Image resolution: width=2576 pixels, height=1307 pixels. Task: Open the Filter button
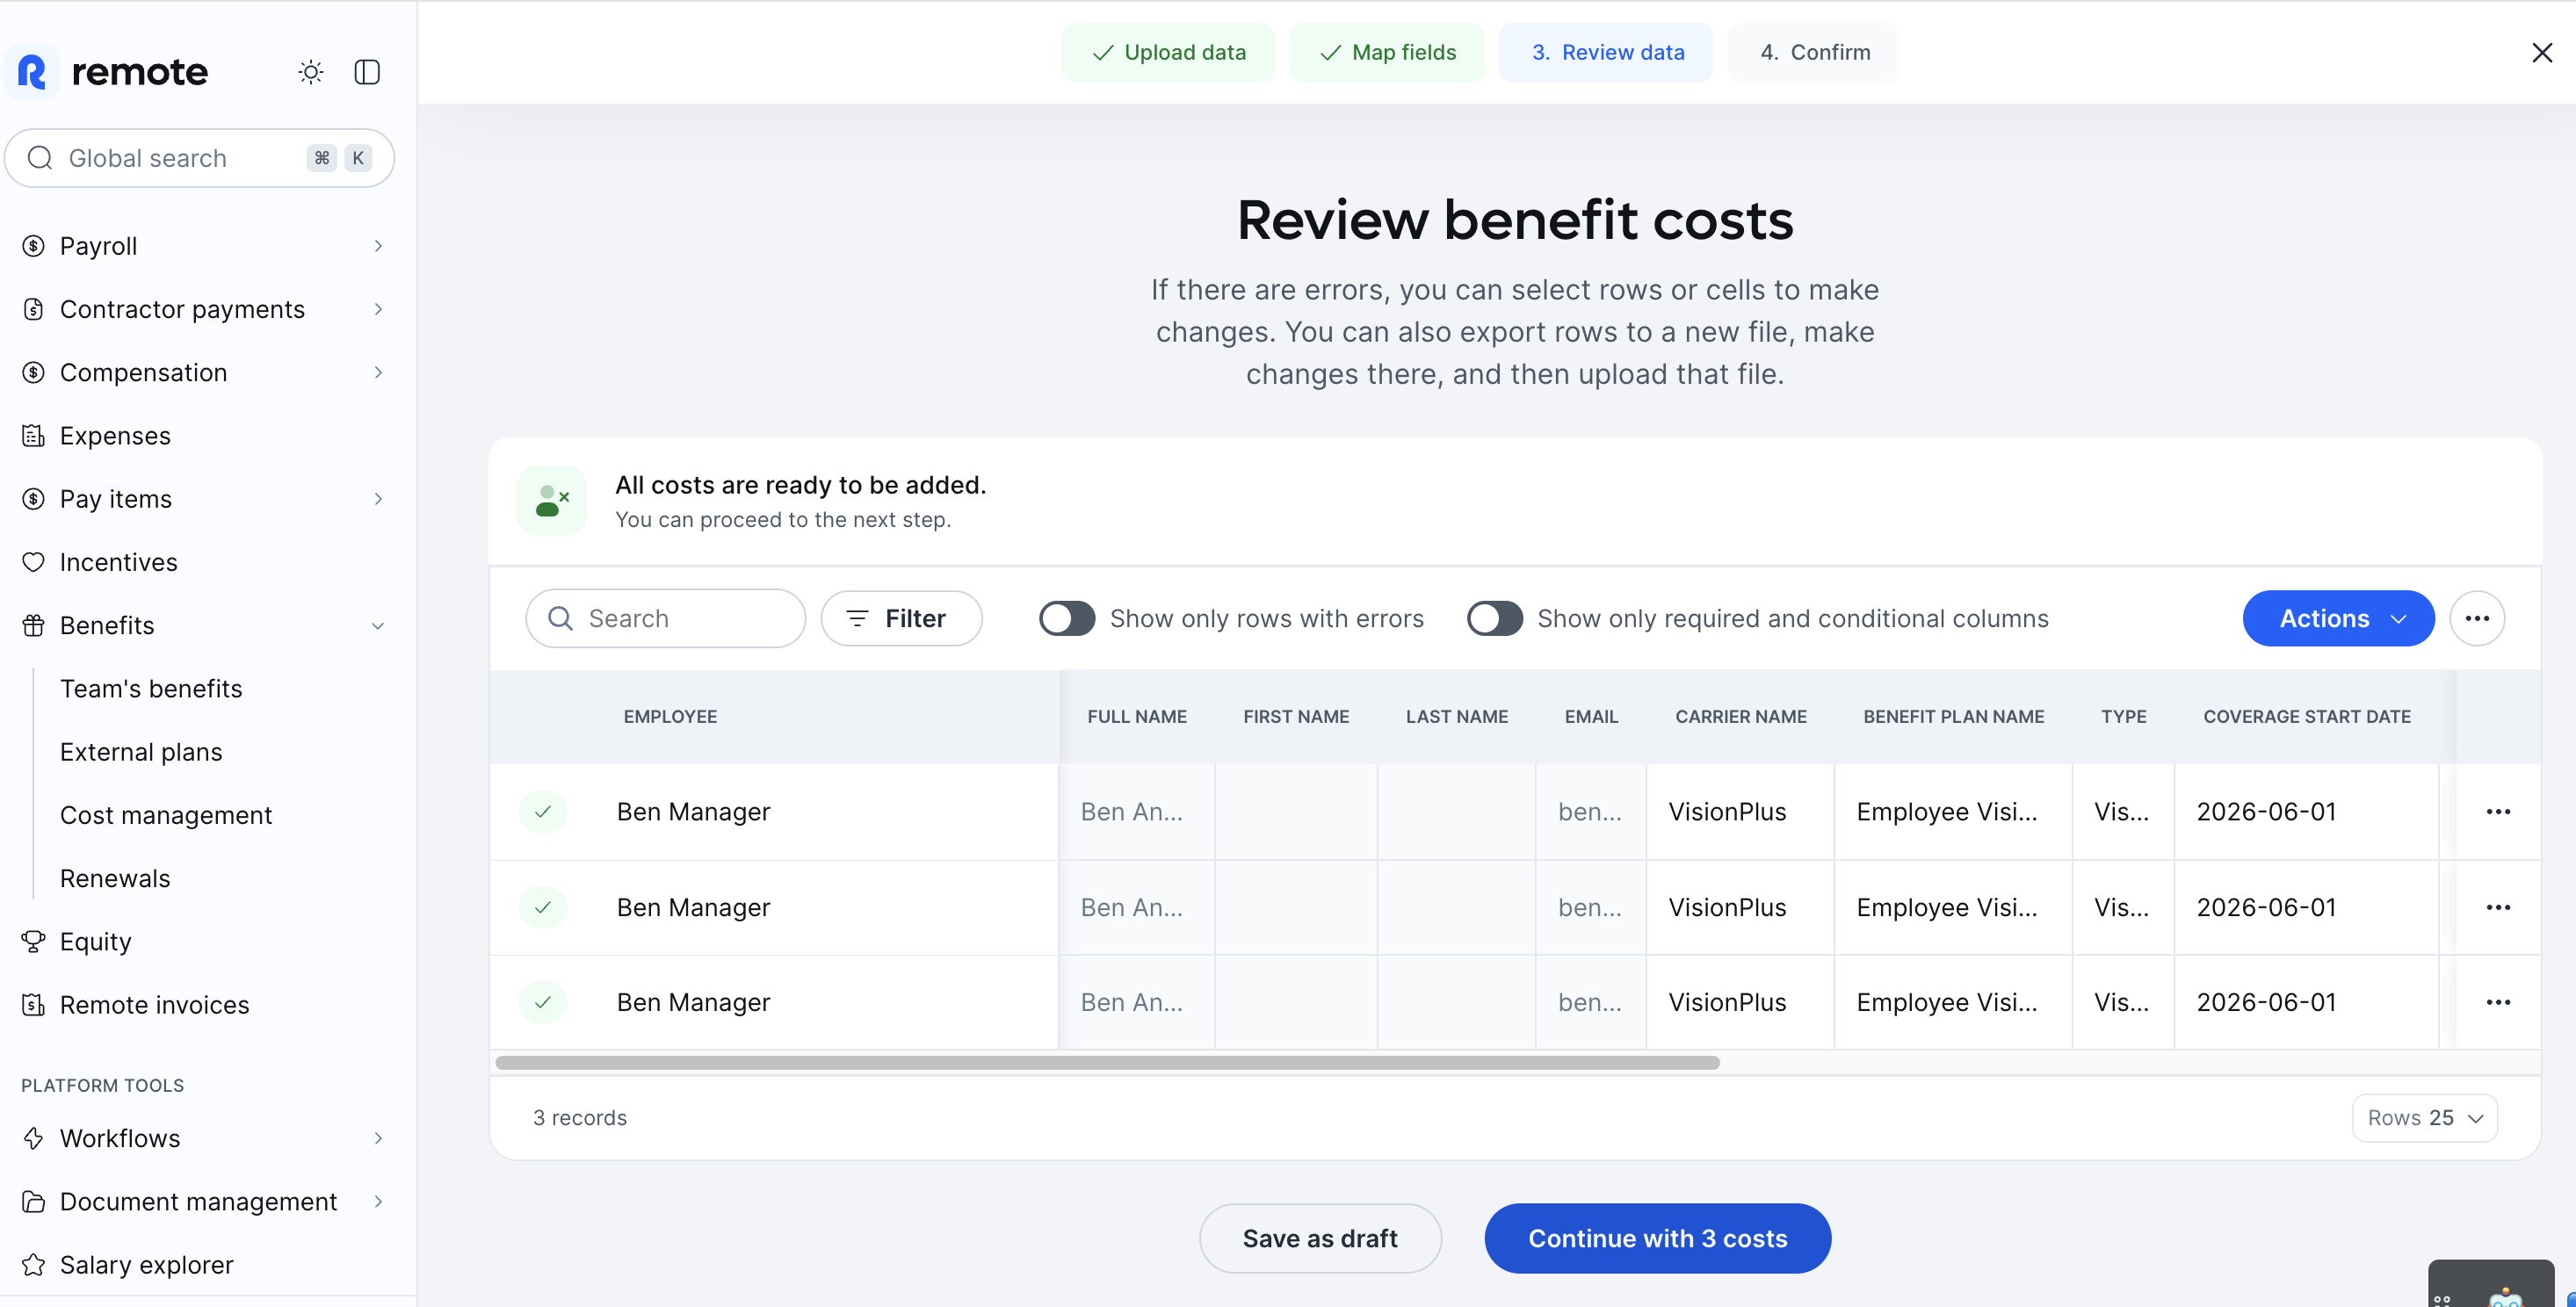(901, 618)
